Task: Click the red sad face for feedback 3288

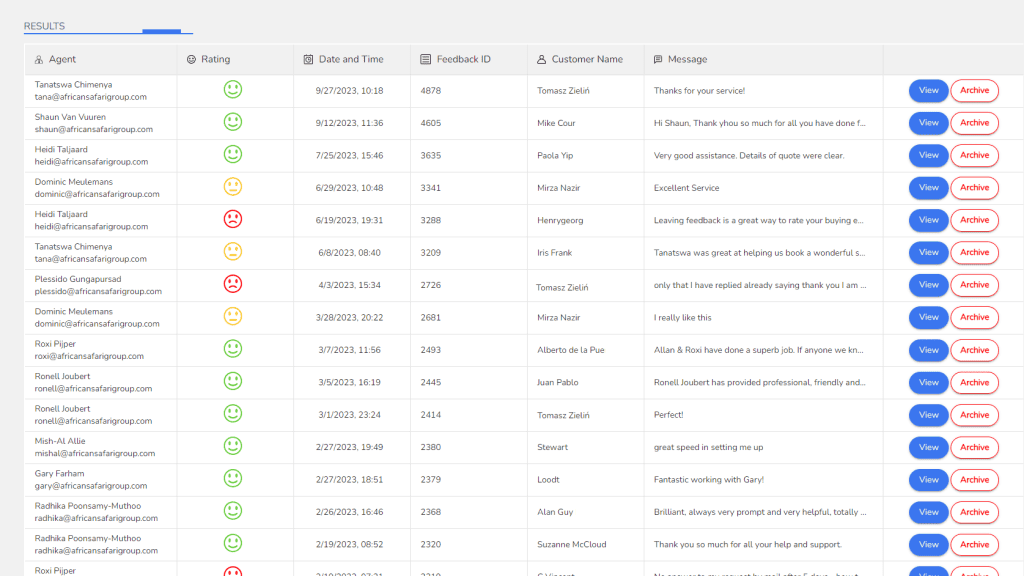Action: (x=233, y=219)
